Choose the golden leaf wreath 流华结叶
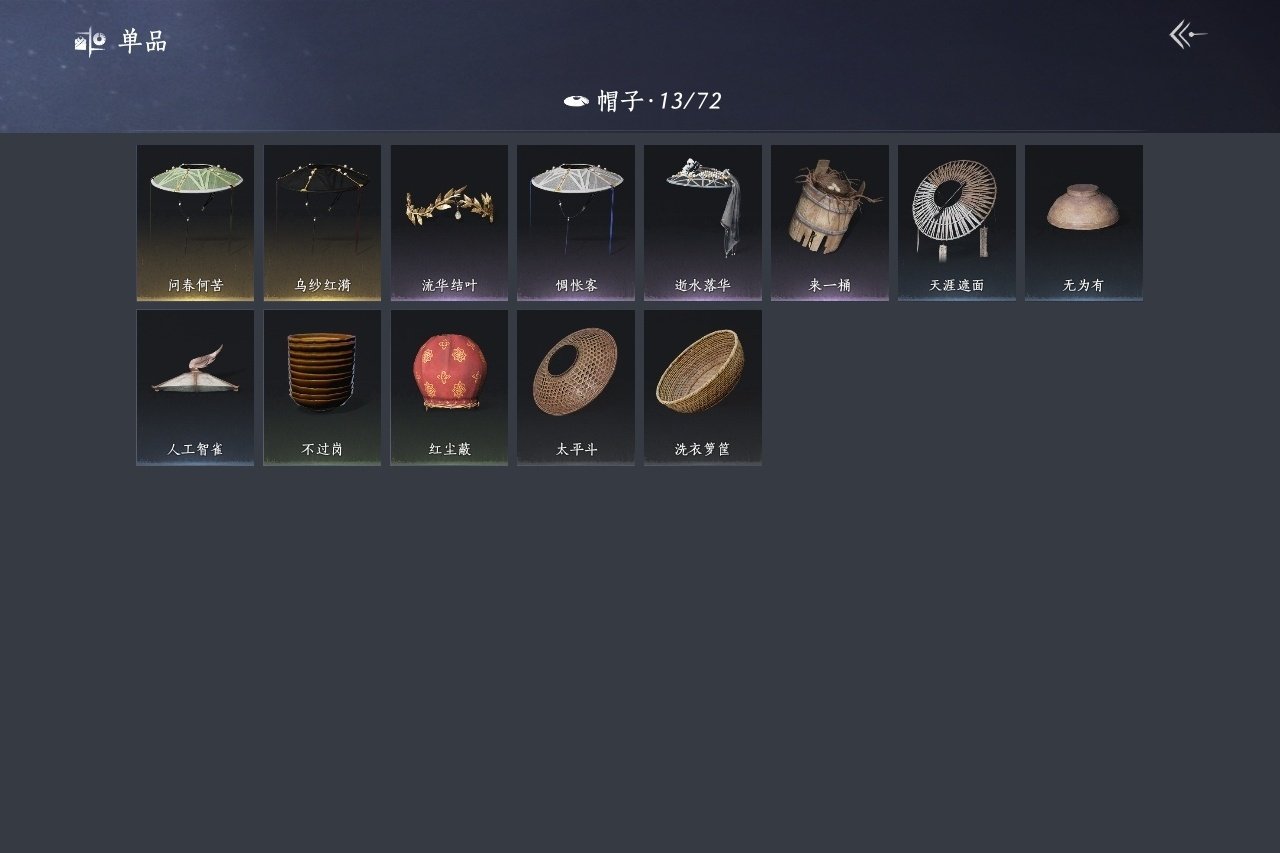The image size is (1280, 853). click(449, 223)
